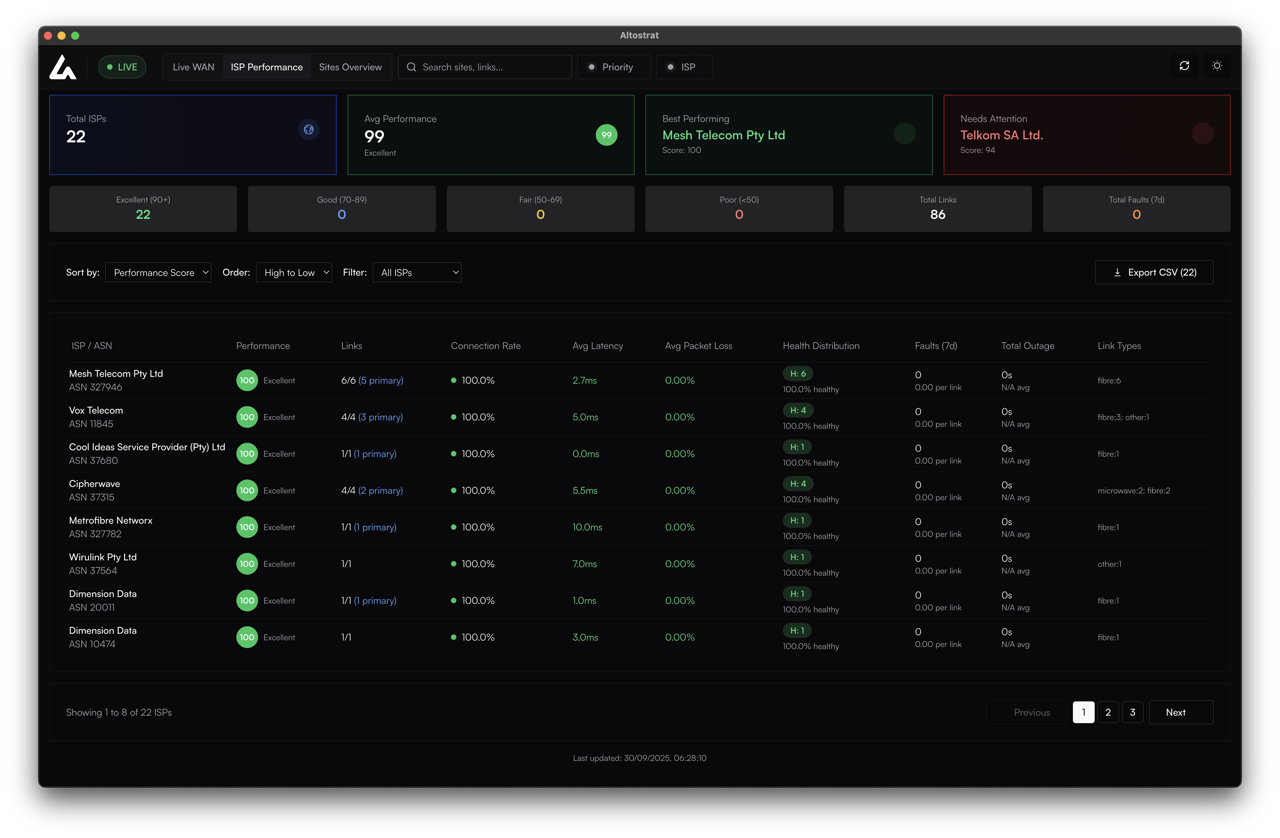Viewport: 1280px width, 838px height.
Task: Click the 100 score badge for Mesh Telecom
Action: pyautogui.click(x=247, y=380)
